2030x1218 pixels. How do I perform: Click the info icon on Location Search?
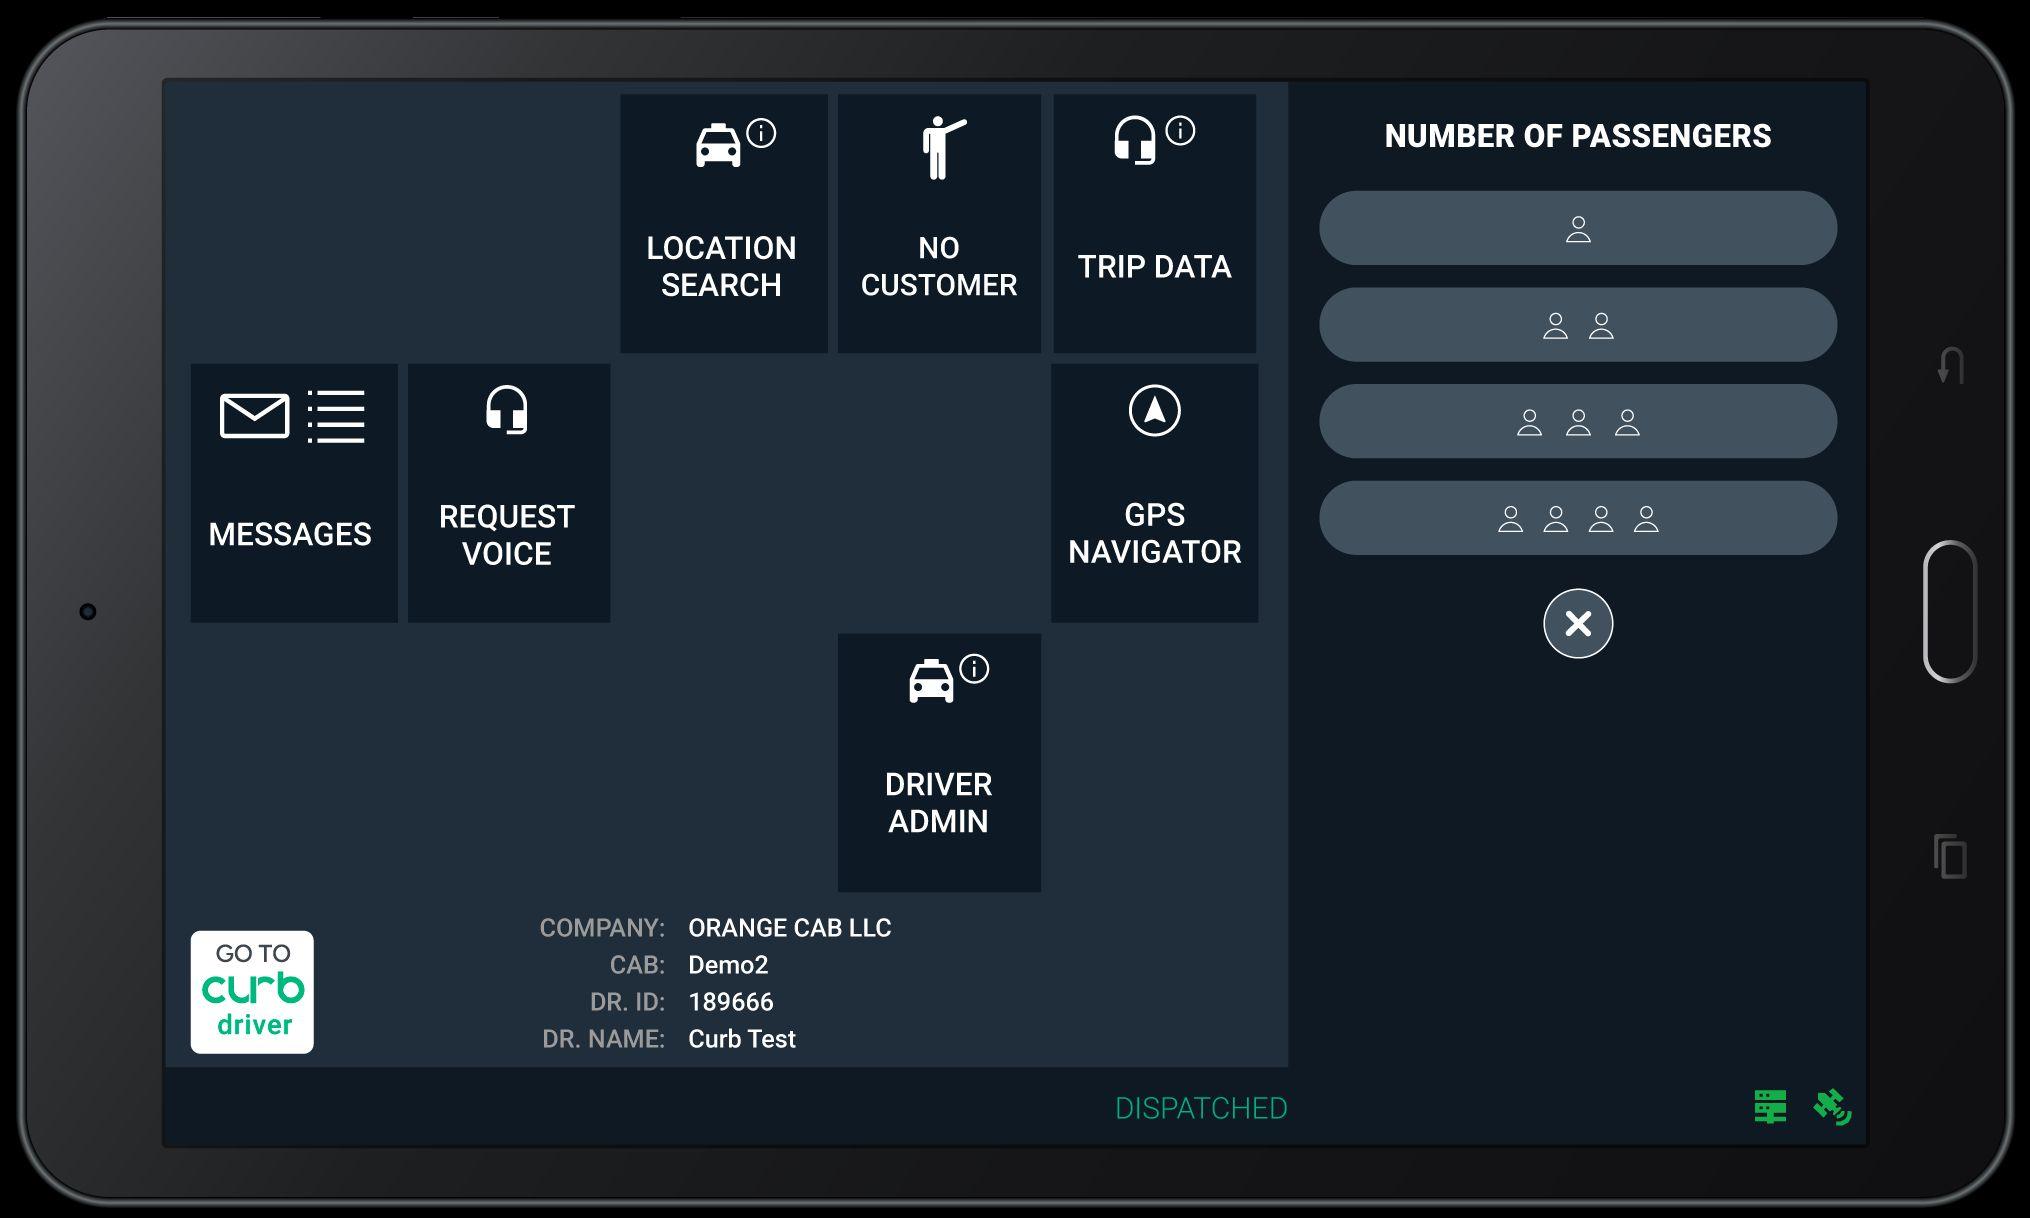(761, 133)
